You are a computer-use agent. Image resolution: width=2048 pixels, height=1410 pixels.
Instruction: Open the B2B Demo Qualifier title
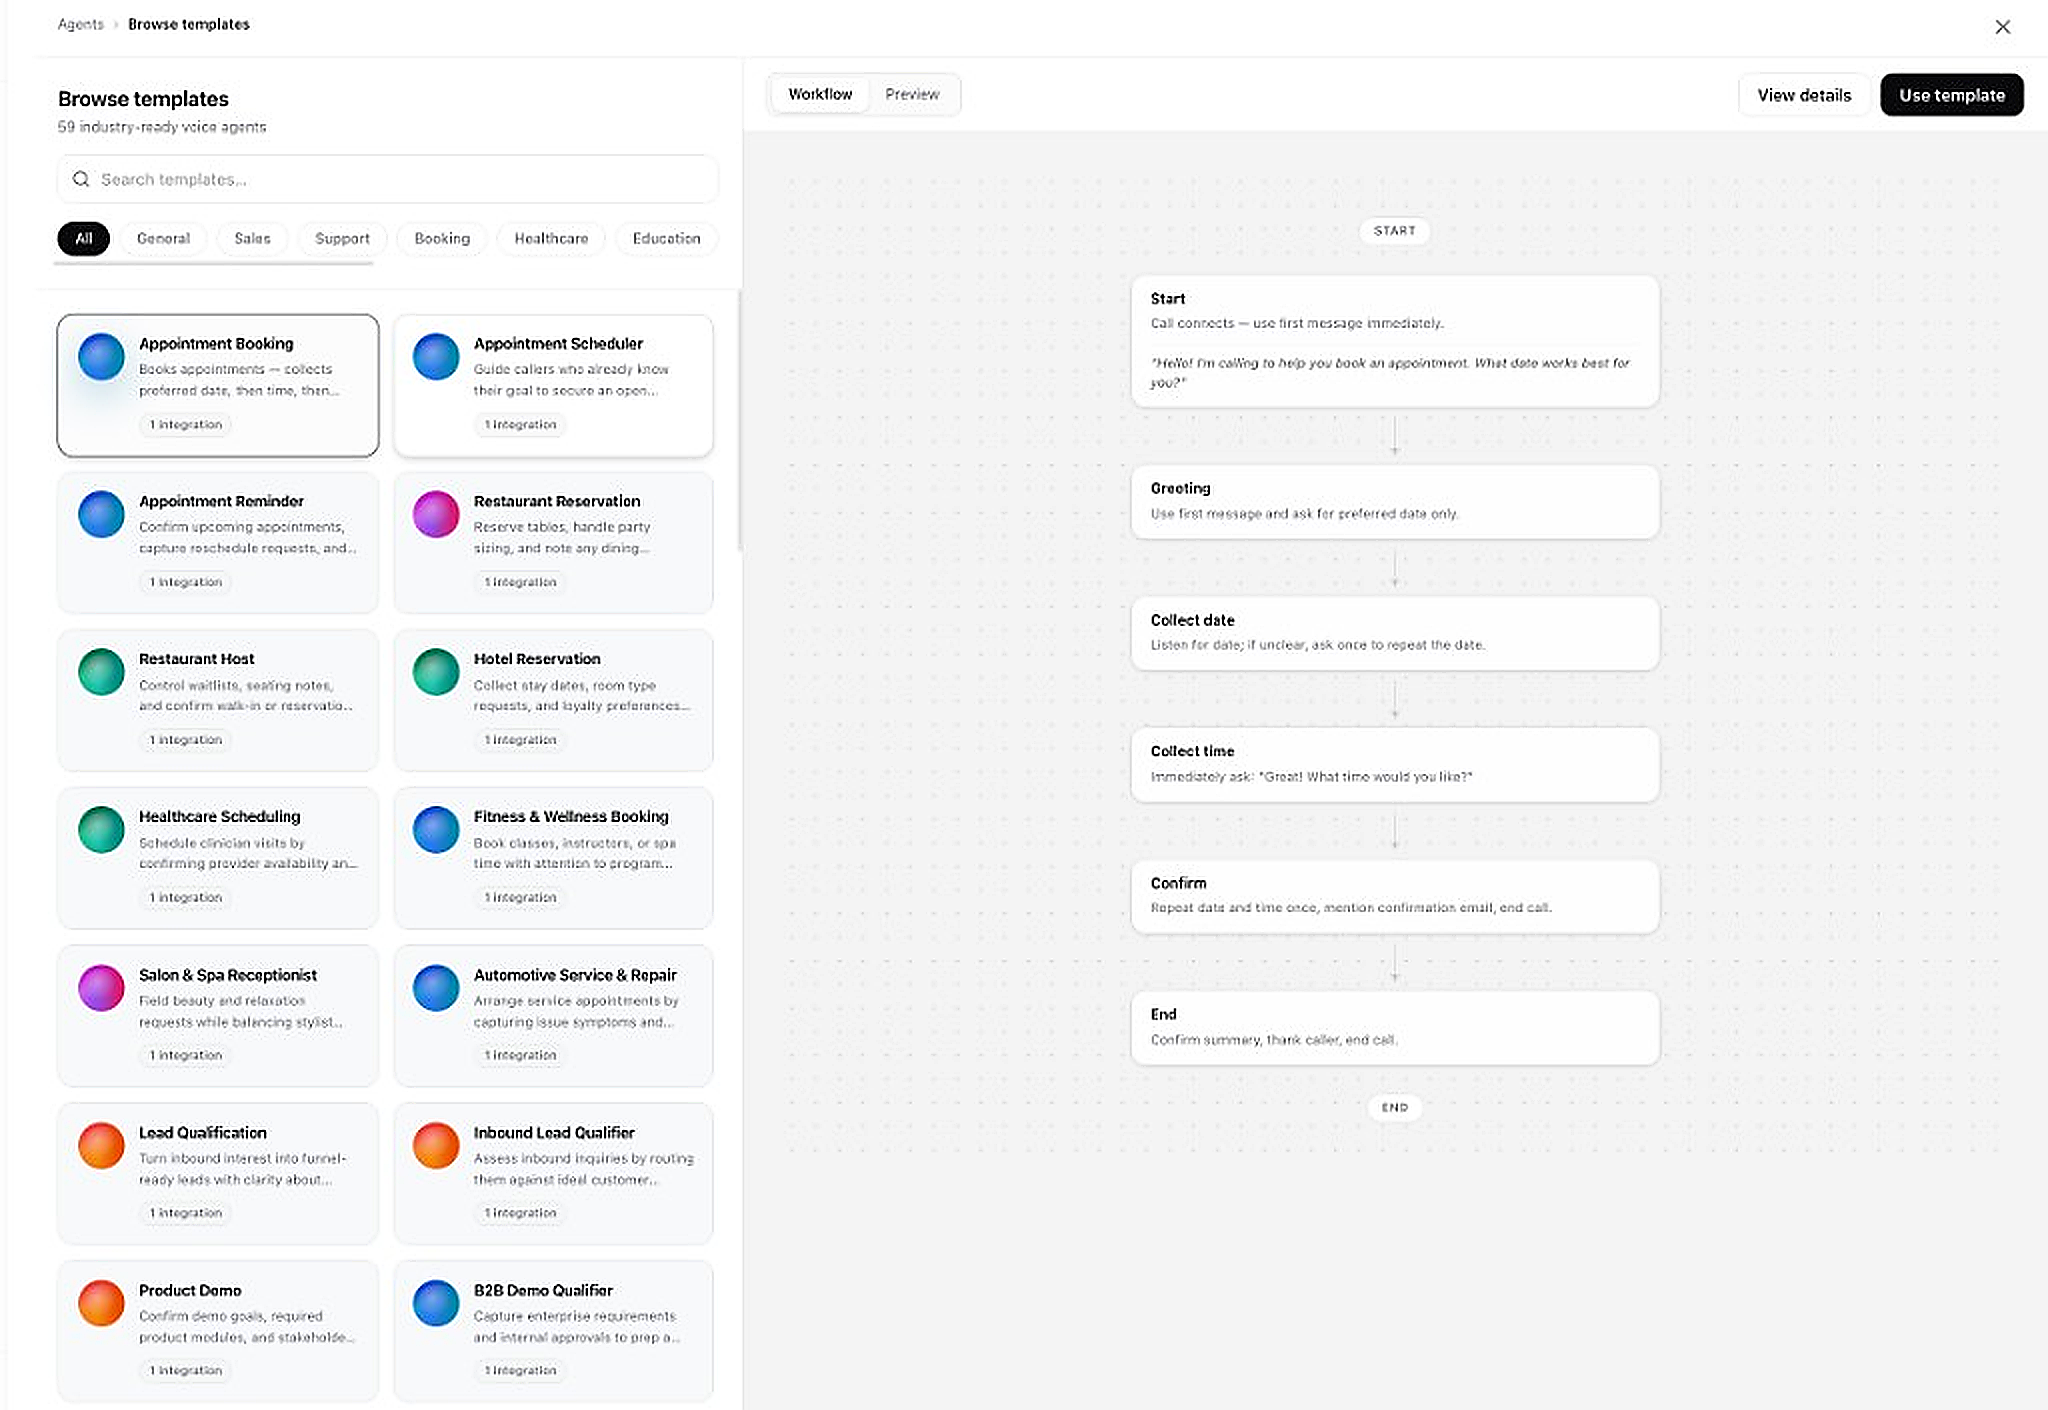[x=543, y=1291]
